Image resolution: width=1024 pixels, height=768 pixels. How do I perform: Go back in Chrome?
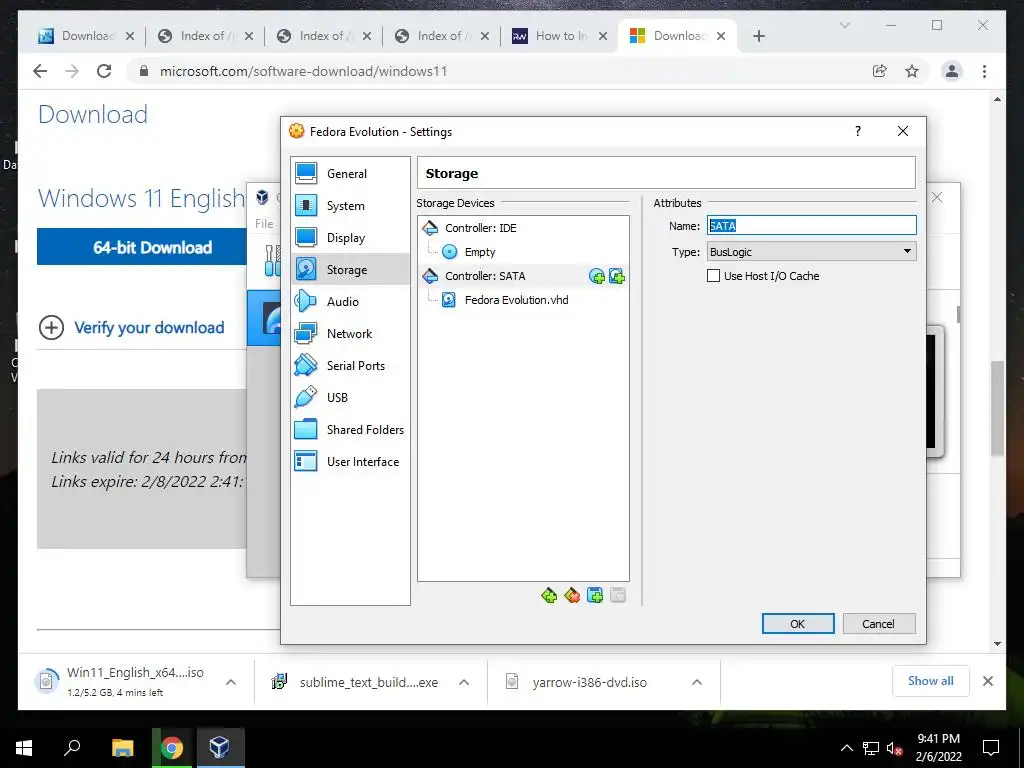point(40,71)
